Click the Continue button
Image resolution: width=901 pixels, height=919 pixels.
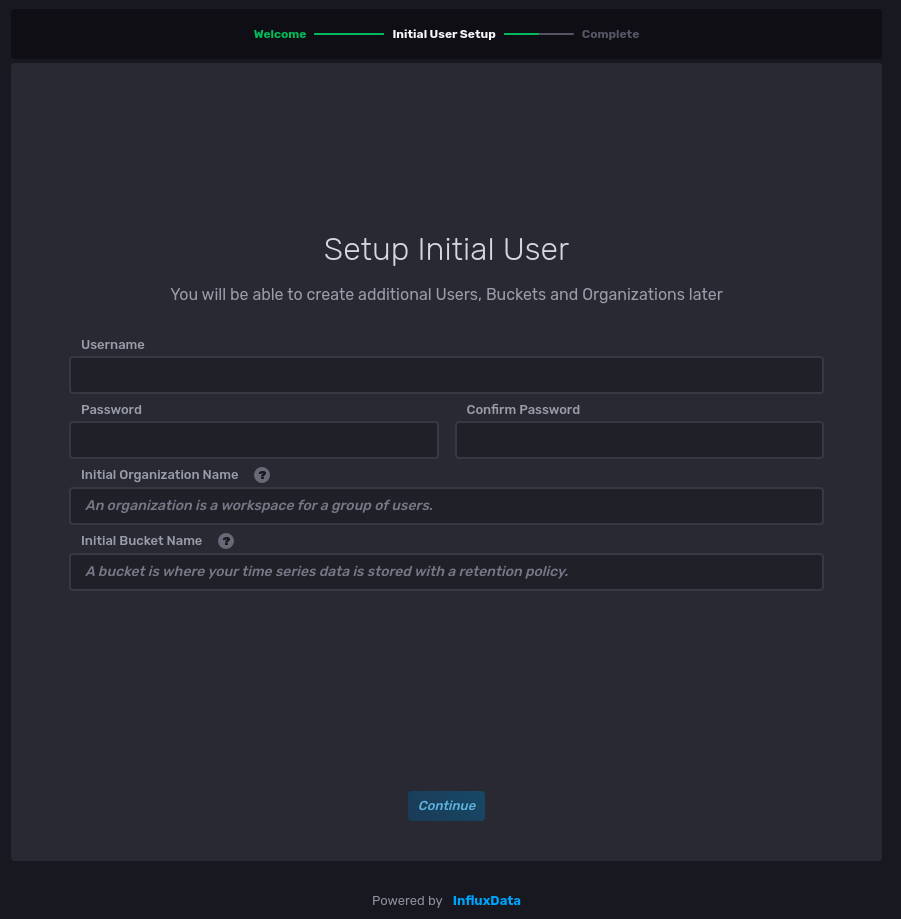446,806
